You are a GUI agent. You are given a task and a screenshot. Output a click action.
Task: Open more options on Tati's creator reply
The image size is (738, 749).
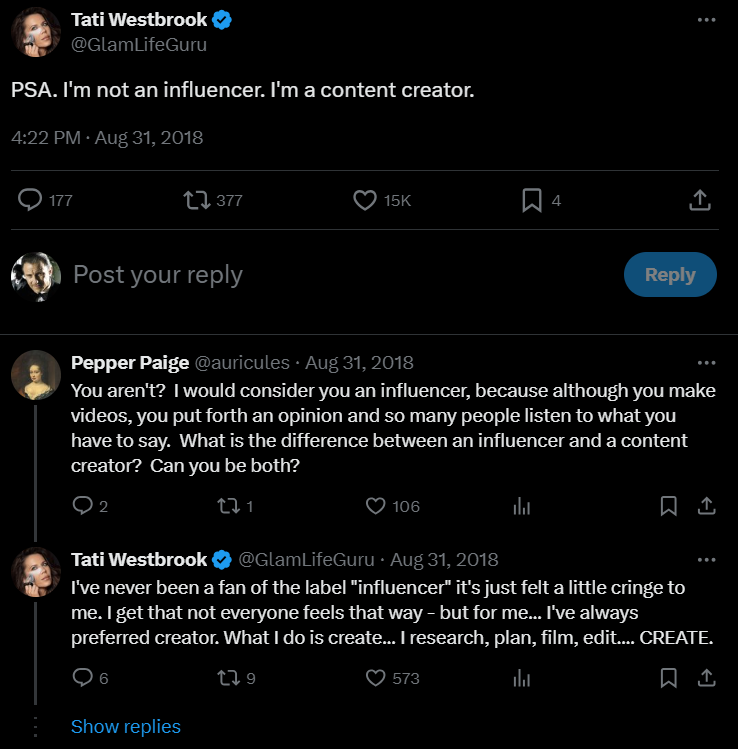coord(706,559)
